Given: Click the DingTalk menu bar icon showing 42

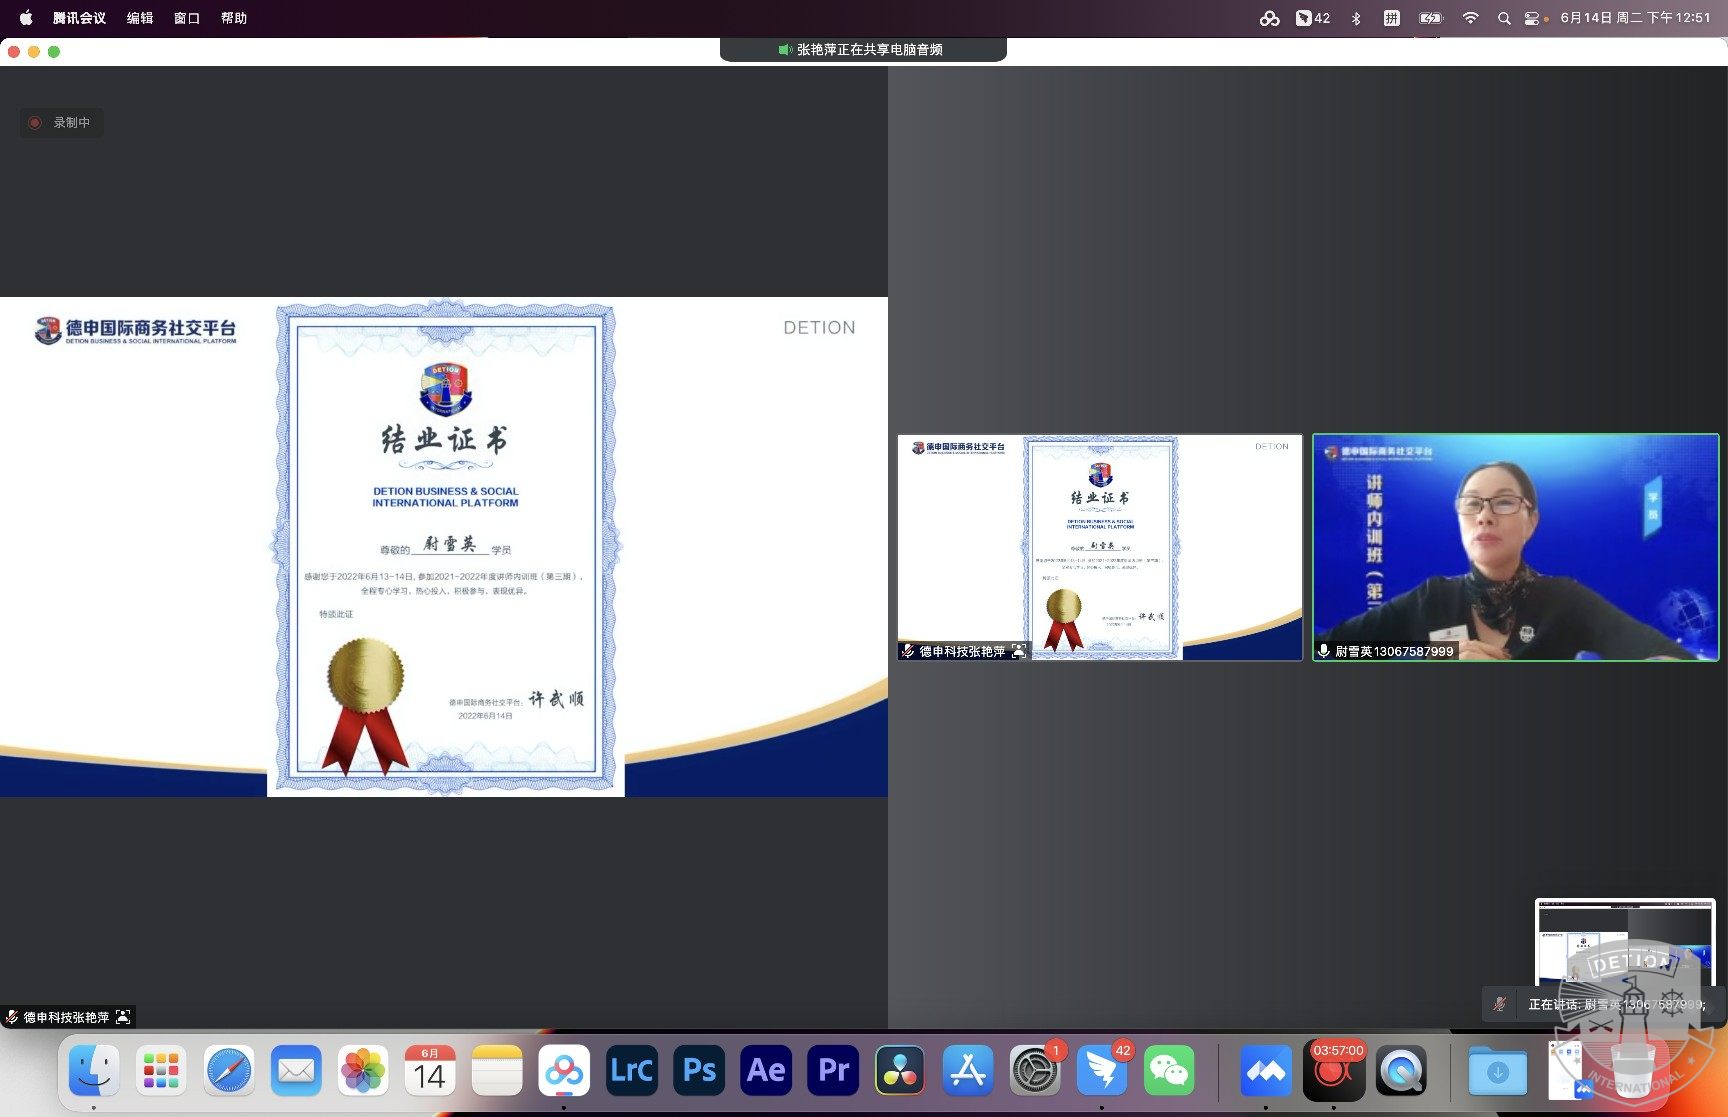Looking at the screenshot, I should (x=1312, y=18).
